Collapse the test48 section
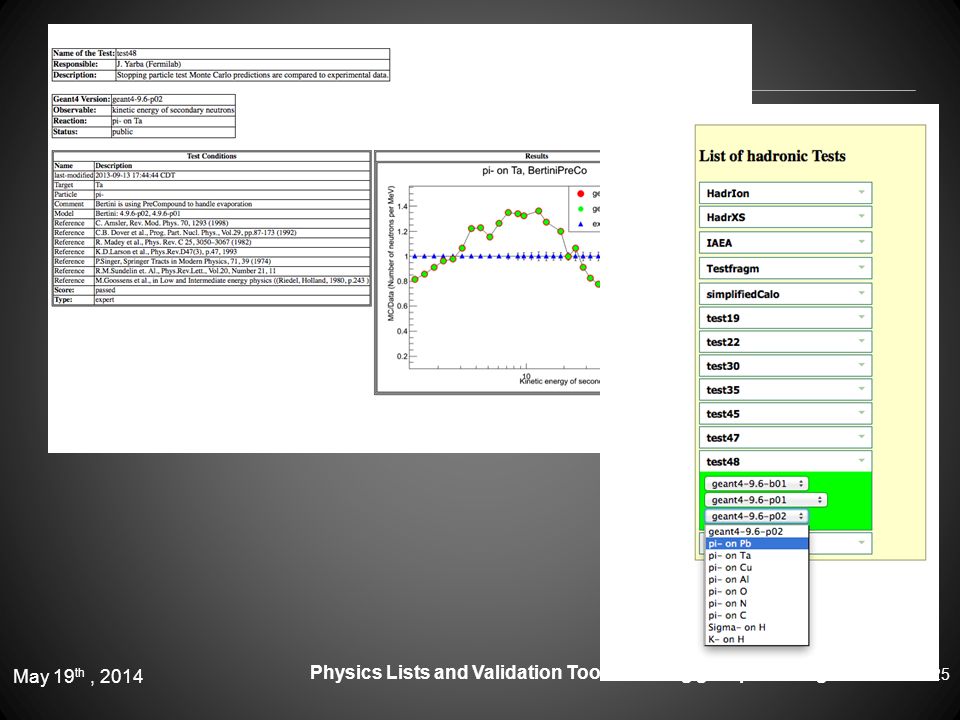 785,462
